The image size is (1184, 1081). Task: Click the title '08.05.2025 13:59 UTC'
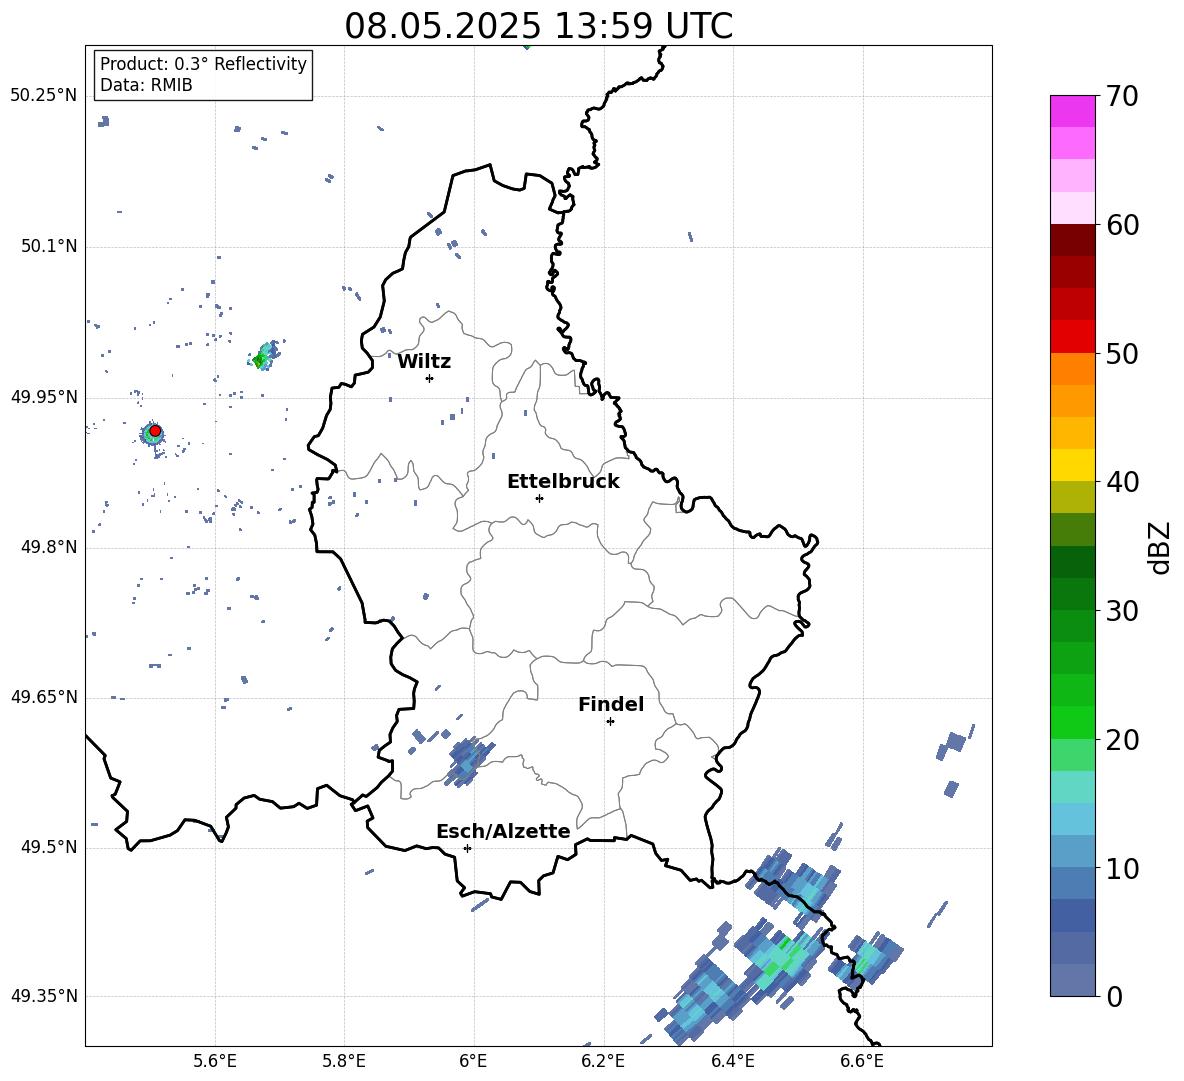click(538, 26)
